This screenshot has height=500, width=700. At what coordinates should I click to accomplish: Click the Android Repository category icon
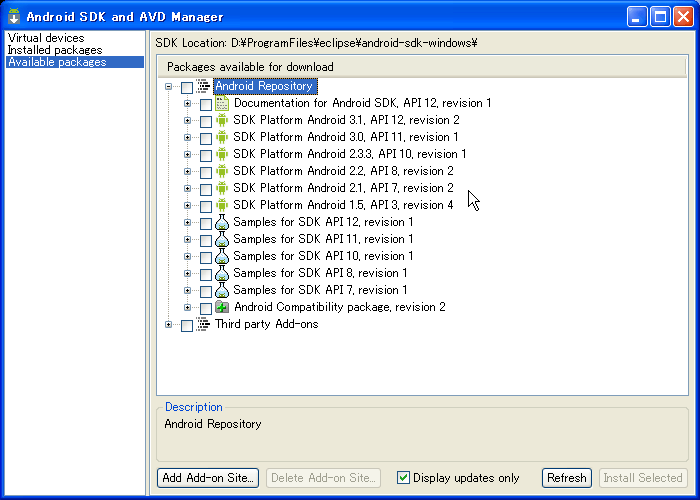tap(203, 86)
